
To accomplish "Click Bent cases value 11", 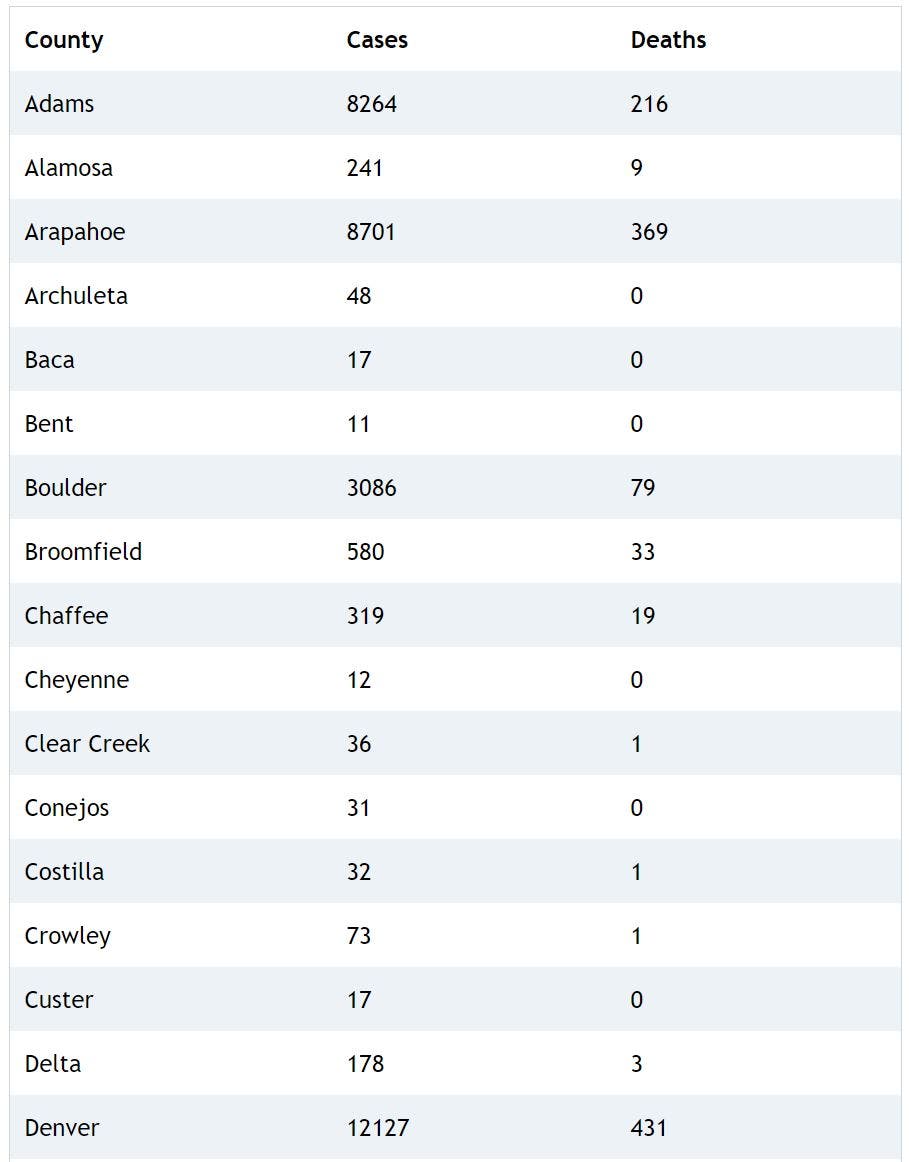I will [x=358, y=424].
